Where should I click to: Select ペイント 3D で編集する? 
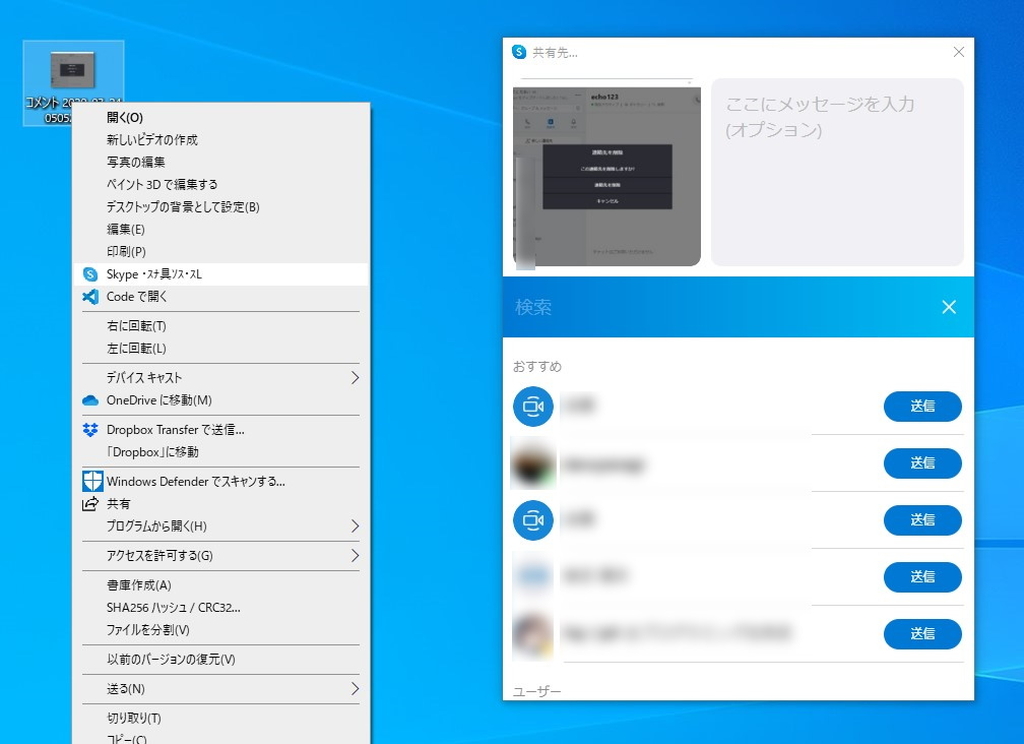155,184
